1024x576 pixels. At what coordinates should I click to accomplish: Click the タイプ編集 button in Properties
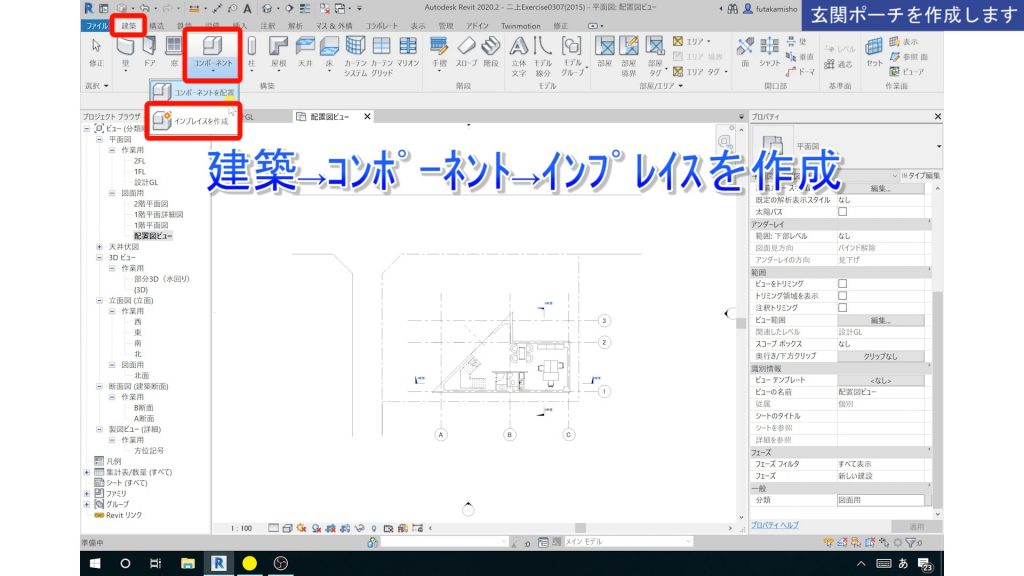pos(924,177)
